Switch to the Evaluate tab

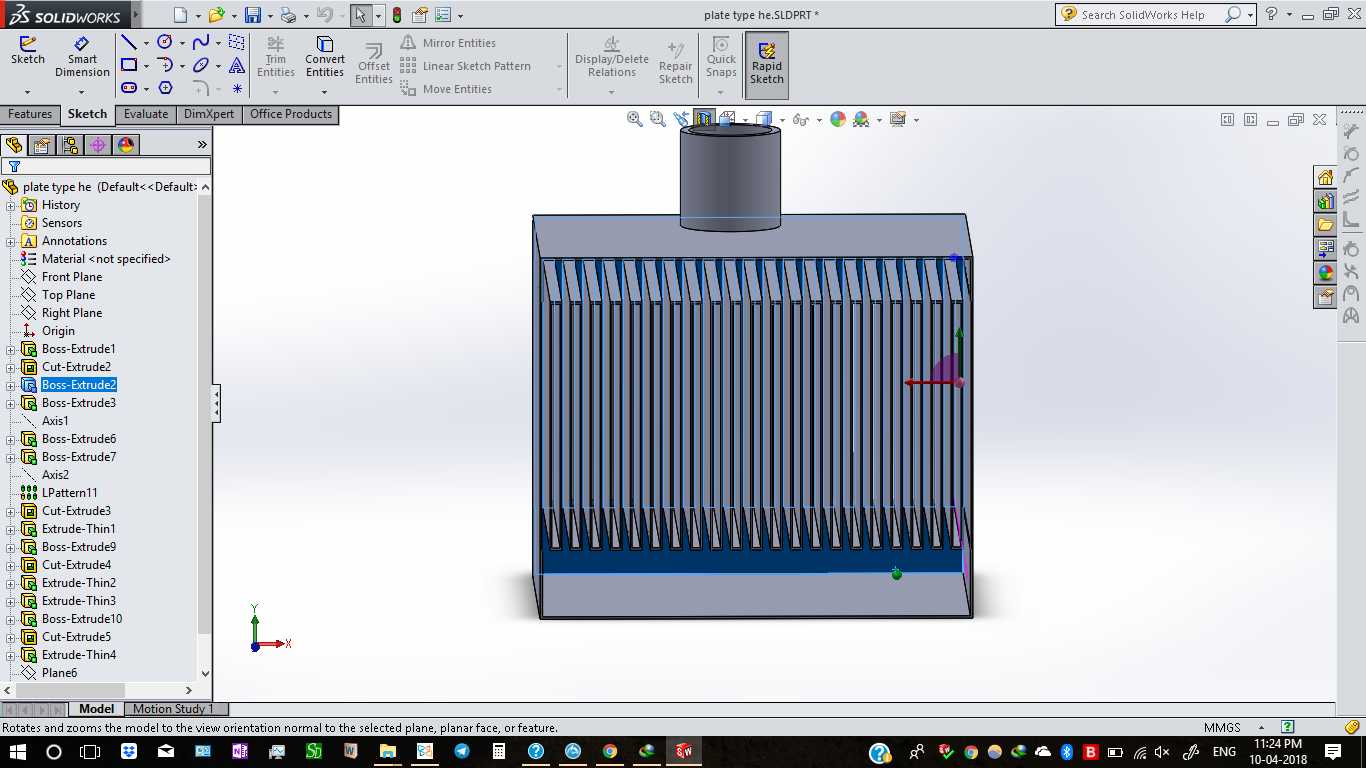(x=146, y=114)
